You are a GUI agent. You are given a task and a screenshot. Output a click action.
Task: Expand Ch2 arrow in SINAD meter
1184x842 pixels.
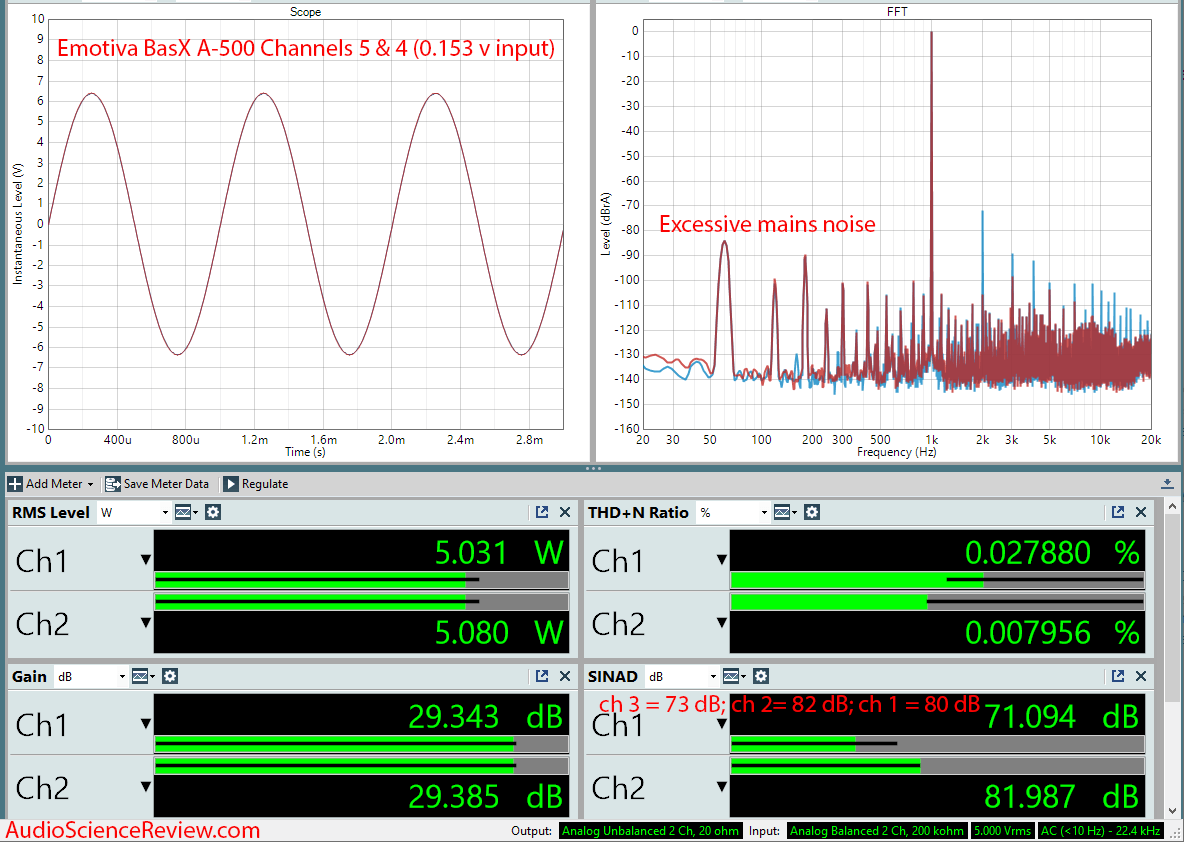click(722, 787)
